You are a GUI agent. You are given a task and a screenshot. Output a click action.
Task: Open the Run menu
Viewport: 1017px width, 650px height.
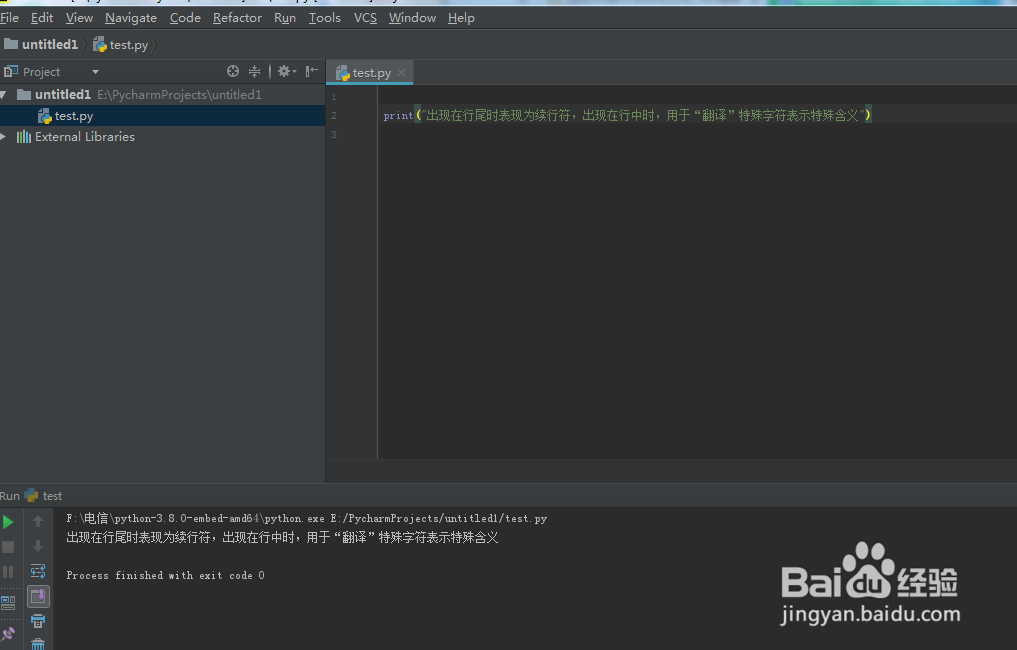tap(284, 17)
